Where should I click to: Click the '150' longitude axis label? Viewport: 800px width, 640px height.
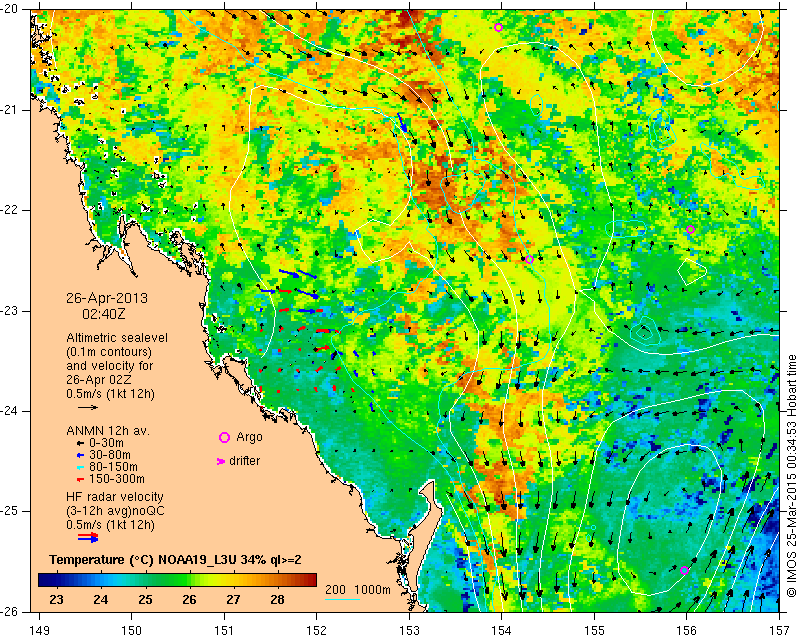tap(132, 630)
